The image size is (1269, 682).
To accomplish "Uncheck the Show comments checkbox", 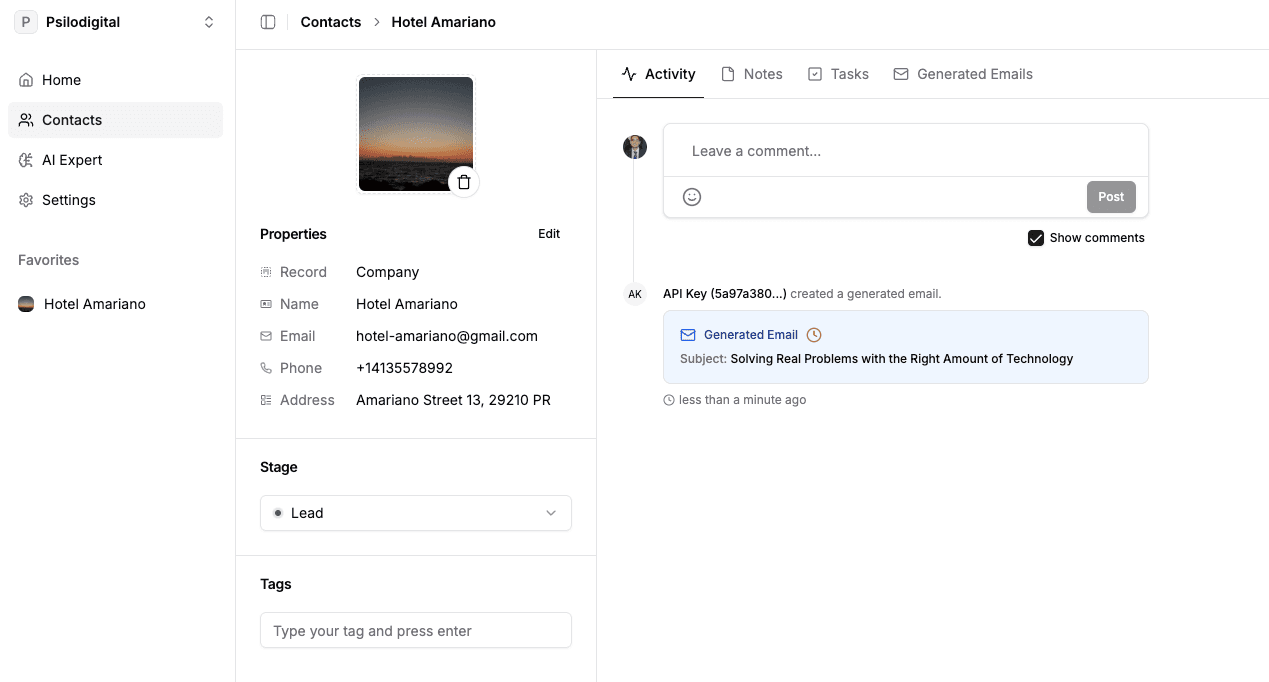I will (x=1036, y=238).
